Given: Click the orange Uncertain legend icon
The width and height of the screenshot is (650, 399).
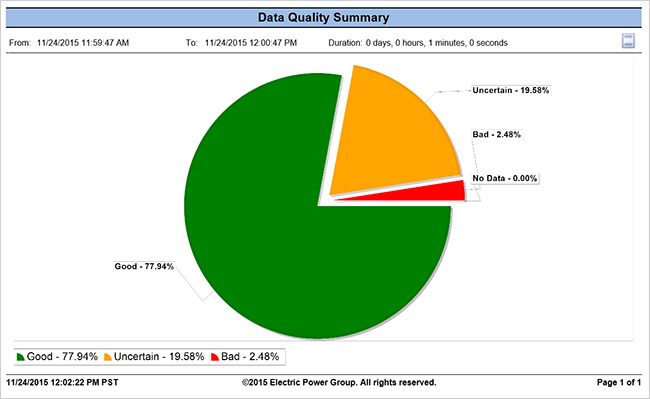Looking at the screenshot, I should point(108,357).
